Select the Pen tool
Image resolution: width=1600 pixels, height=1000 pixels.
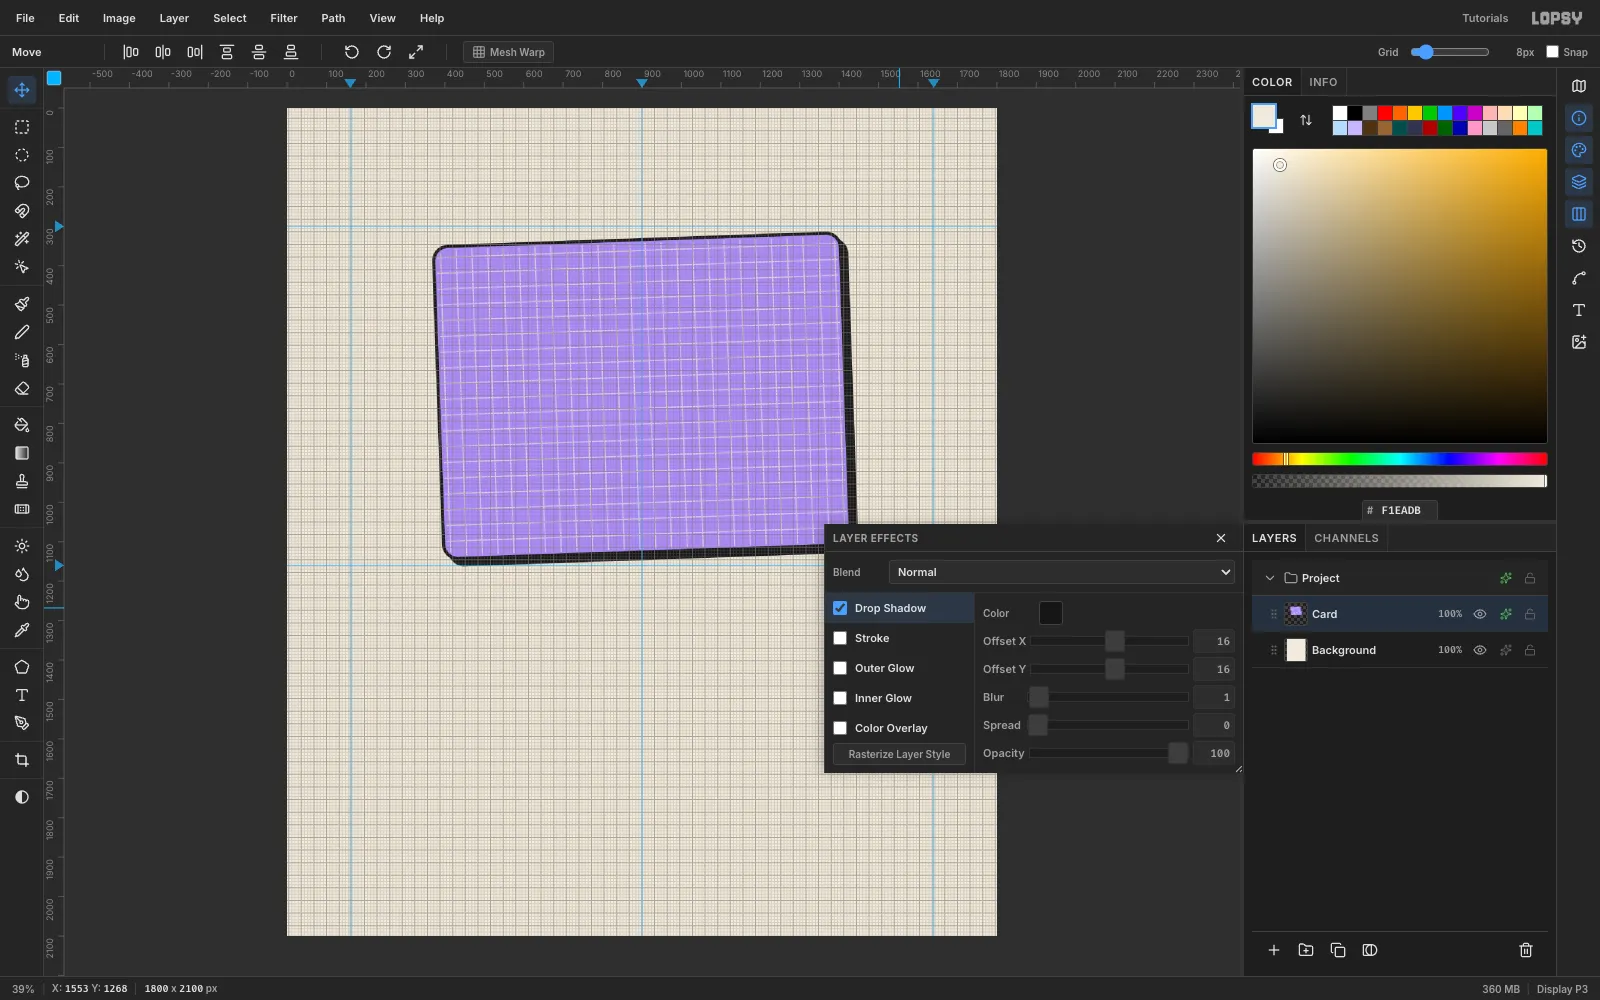point(22,723)
